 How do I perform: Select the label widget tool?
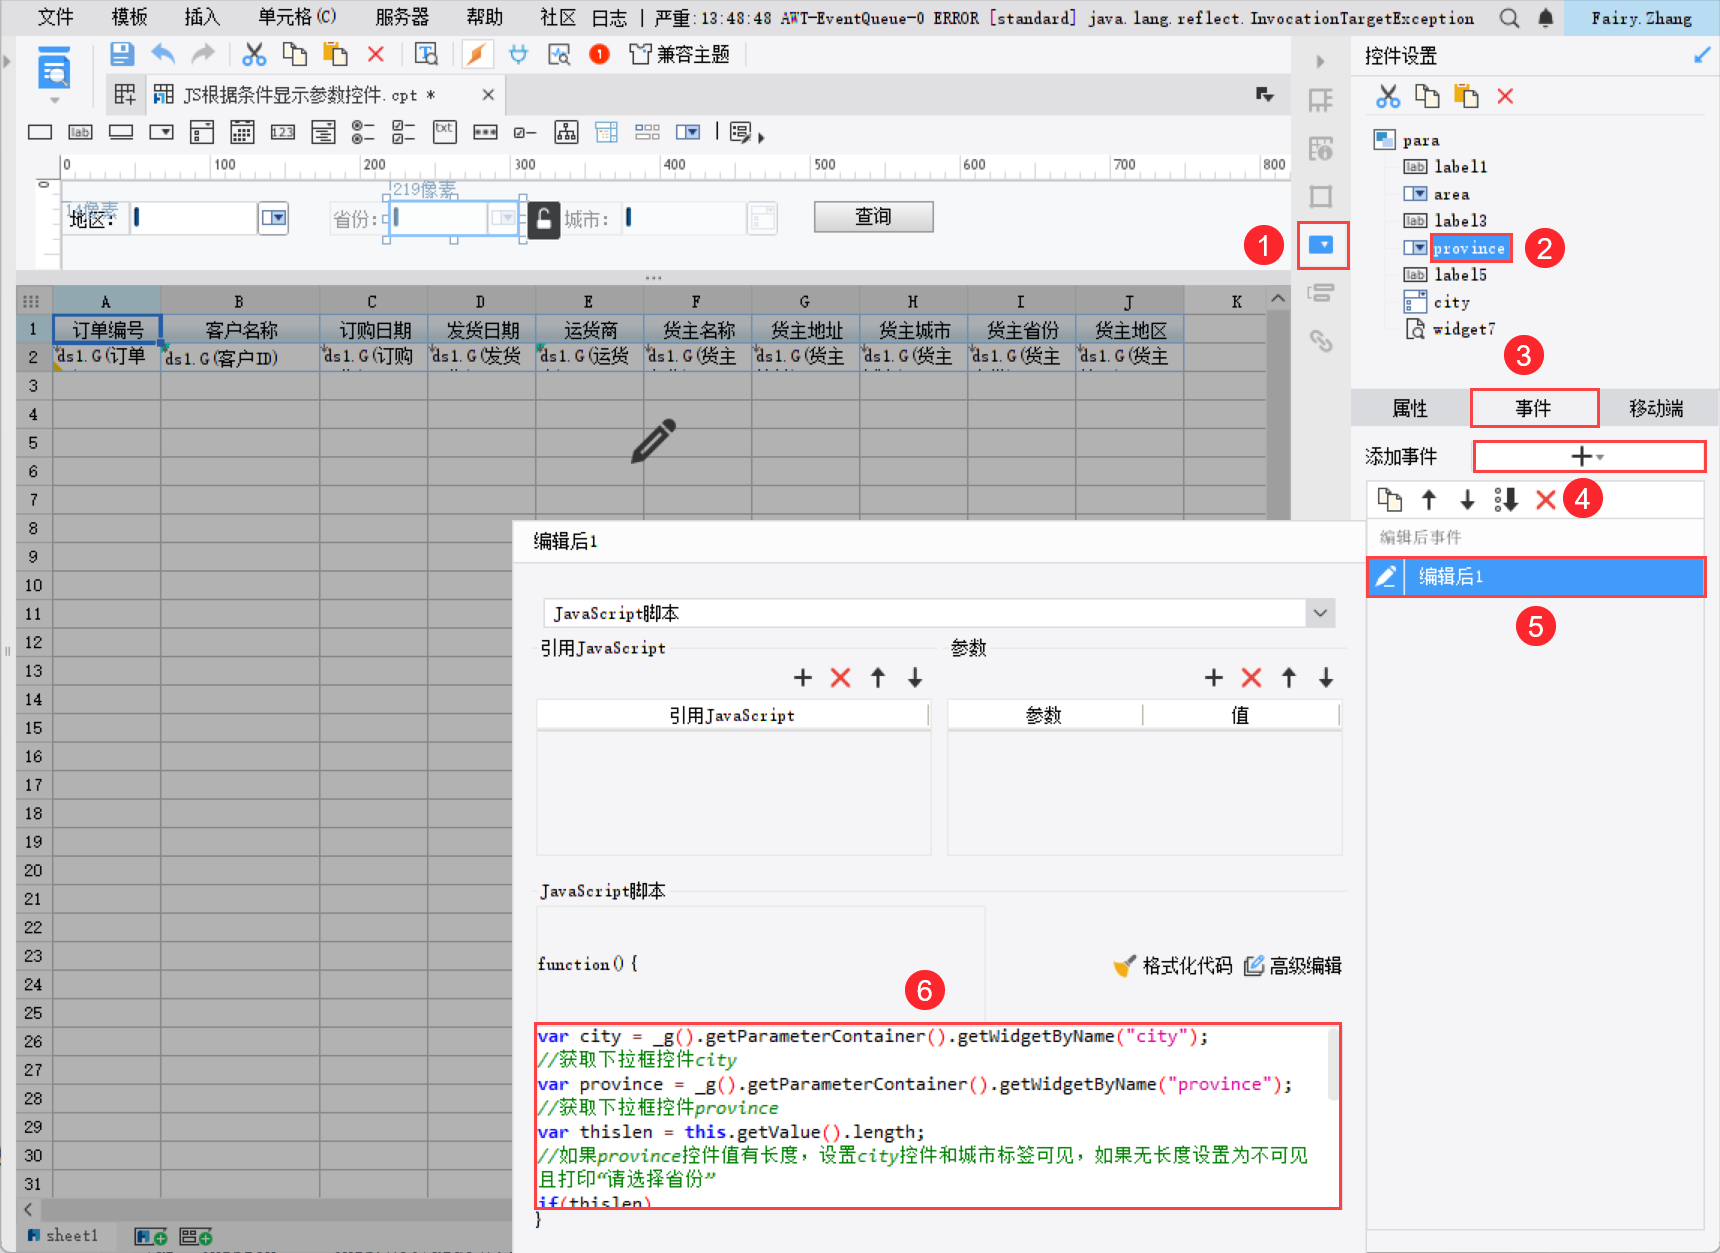click(80, 132)
